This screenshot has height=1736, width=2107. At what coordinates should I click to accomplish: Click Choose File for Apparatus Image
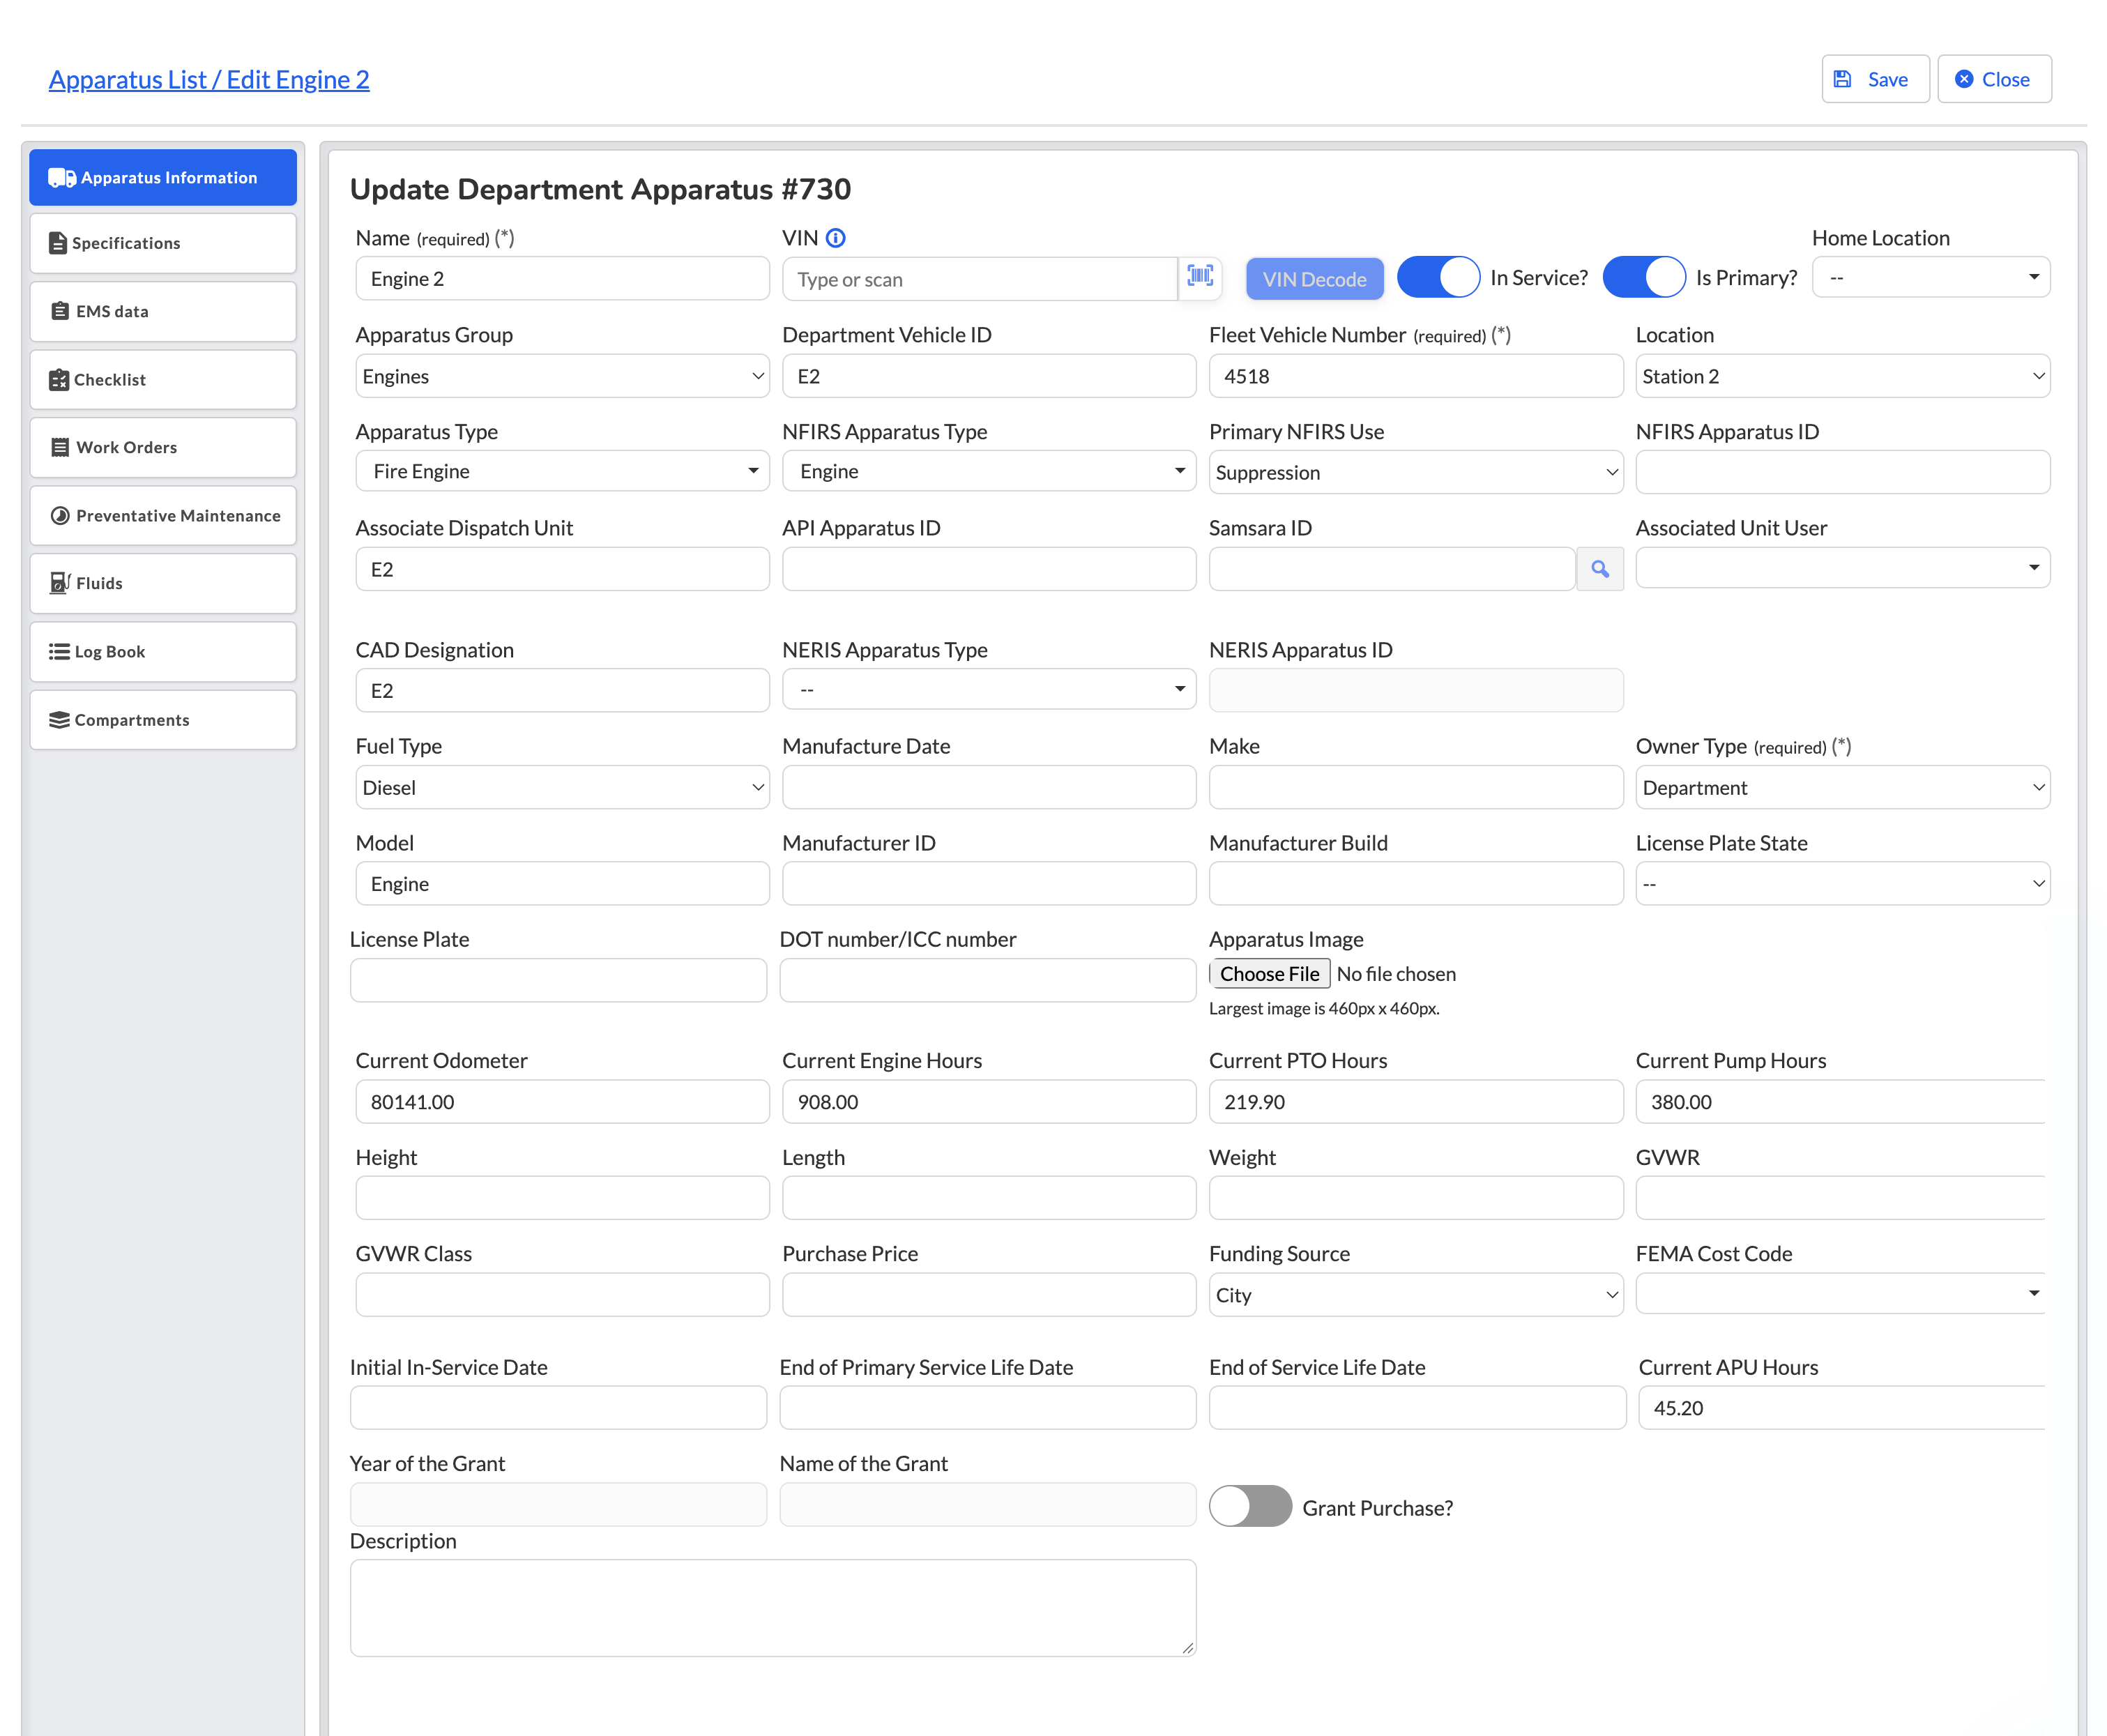[1269, 973]
